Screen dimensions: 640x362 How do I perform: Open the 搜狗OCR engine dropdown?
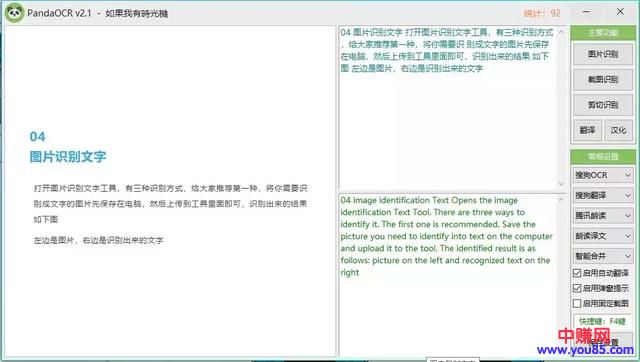[x=603, y=175]
